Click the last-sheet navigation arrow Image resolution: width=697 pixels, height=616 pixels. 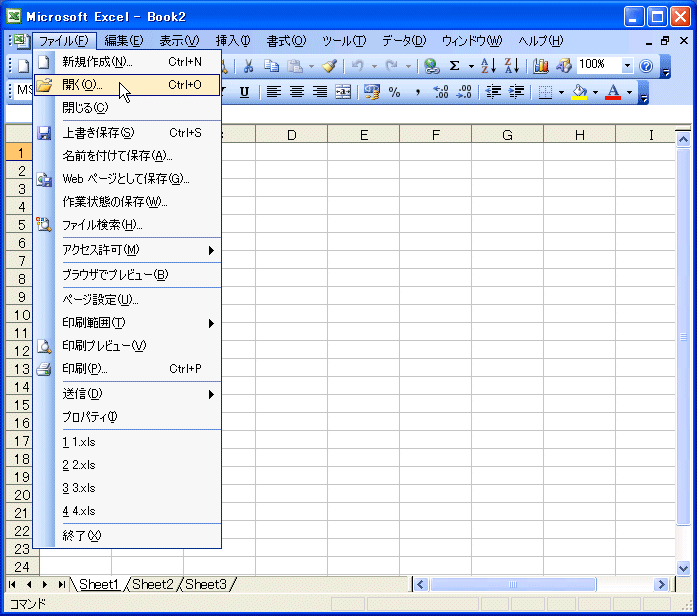[62, 584]
